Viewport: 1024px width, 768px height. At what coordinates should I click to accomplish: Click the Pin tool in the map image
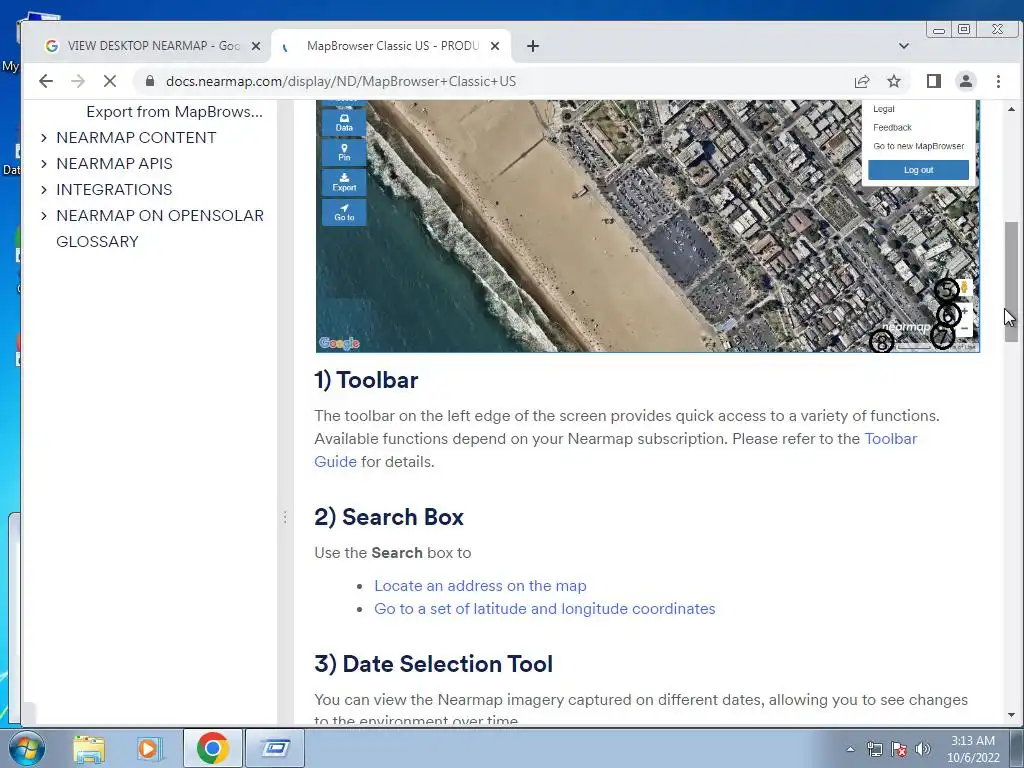[x=344, y=153]
